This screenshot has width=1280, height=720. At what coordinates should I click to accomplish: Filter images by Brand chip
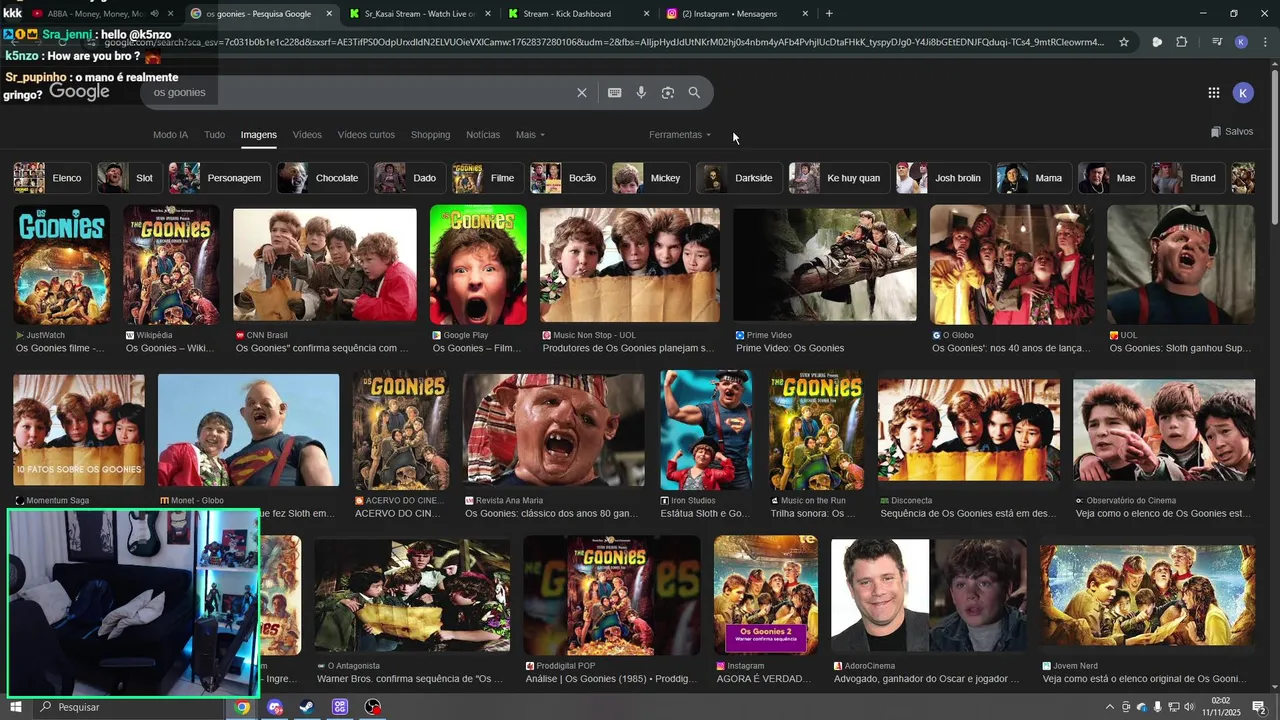pos(1188,178)
